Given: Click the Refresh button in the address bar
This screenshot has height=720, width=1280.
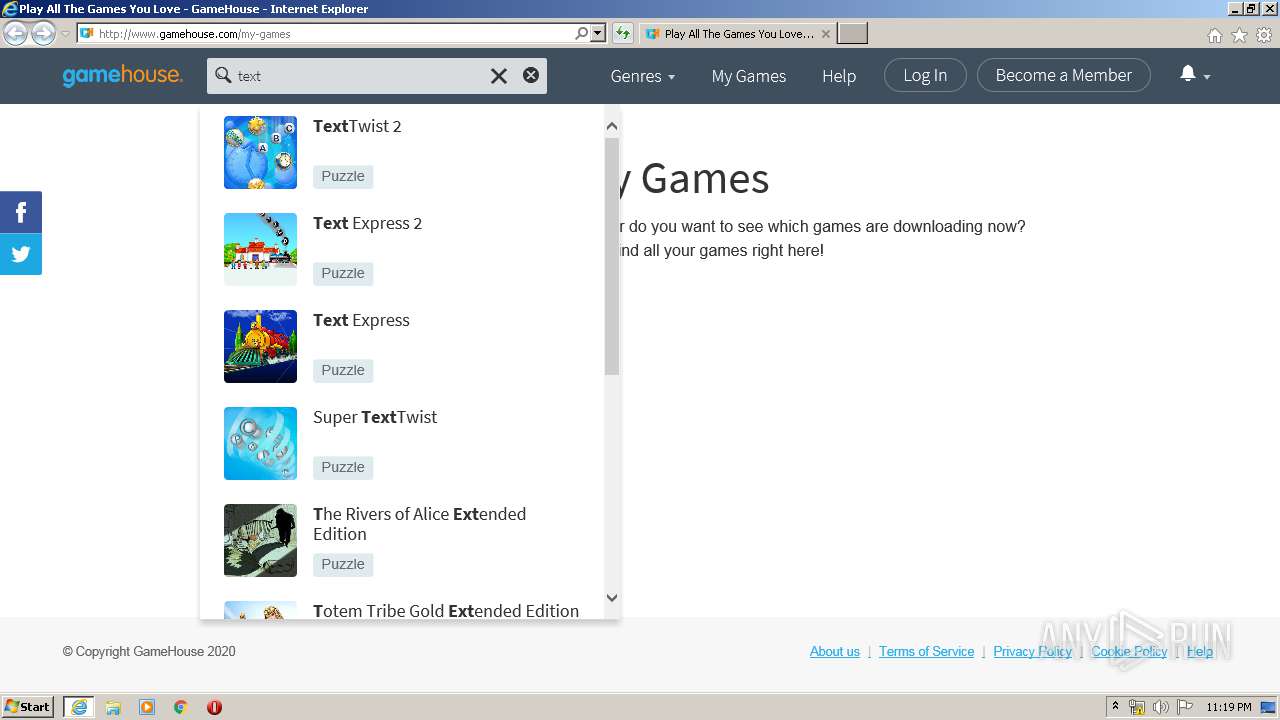Looking at the screenshot, I should [x=623, y=33].
